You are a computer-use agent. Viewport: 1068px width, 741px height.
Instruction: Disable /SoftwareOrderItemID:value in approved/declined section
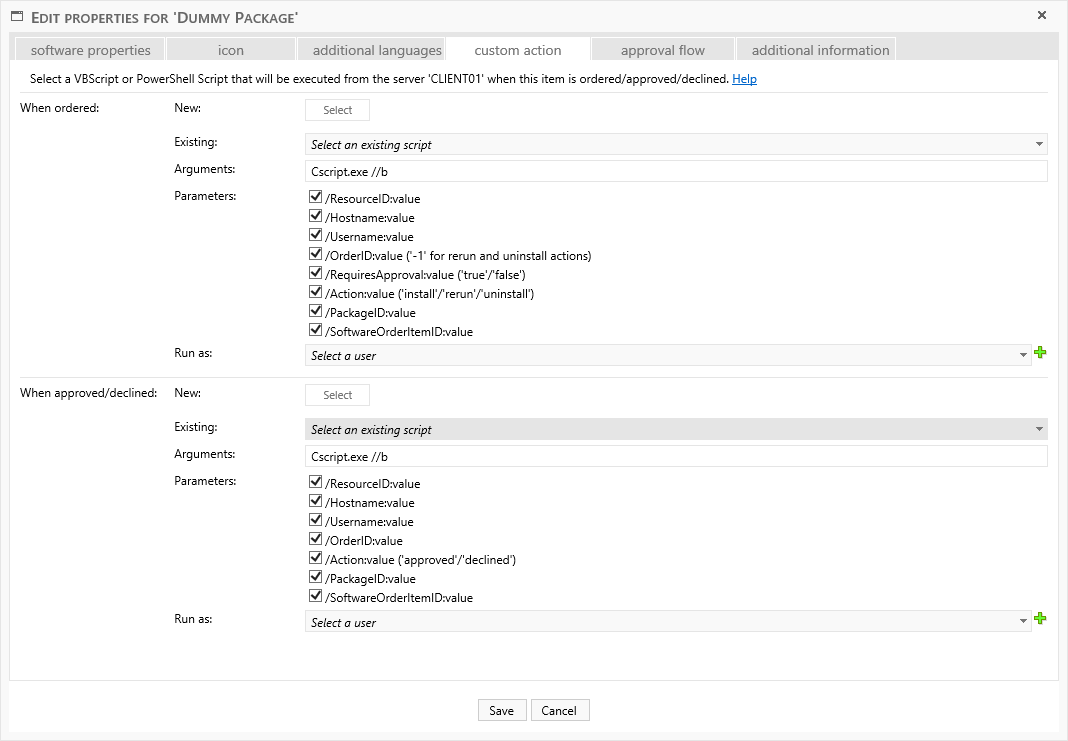tap(316, 597)
